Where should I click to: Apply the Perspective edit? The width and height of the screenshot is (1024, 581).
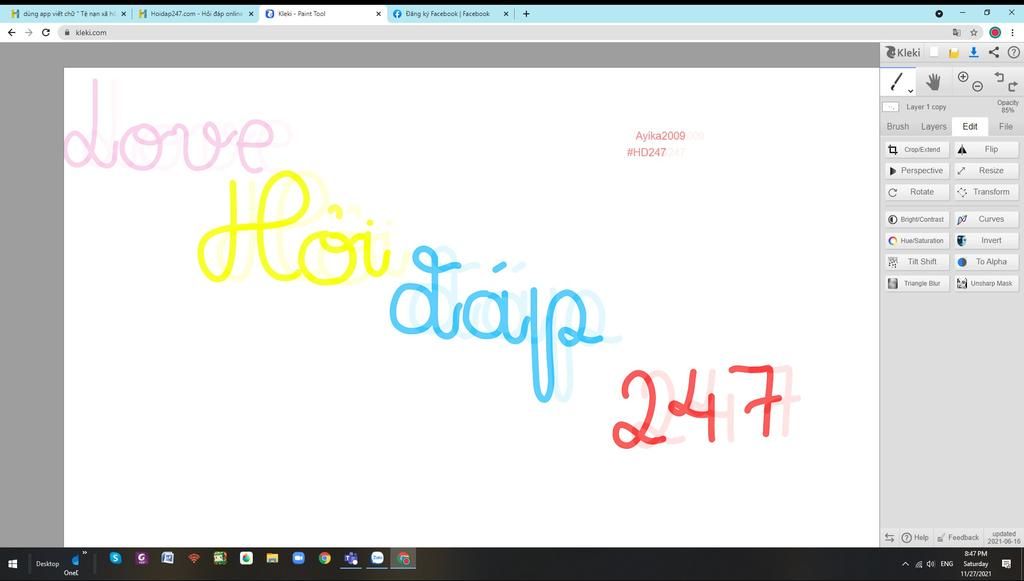click(917, 170)
